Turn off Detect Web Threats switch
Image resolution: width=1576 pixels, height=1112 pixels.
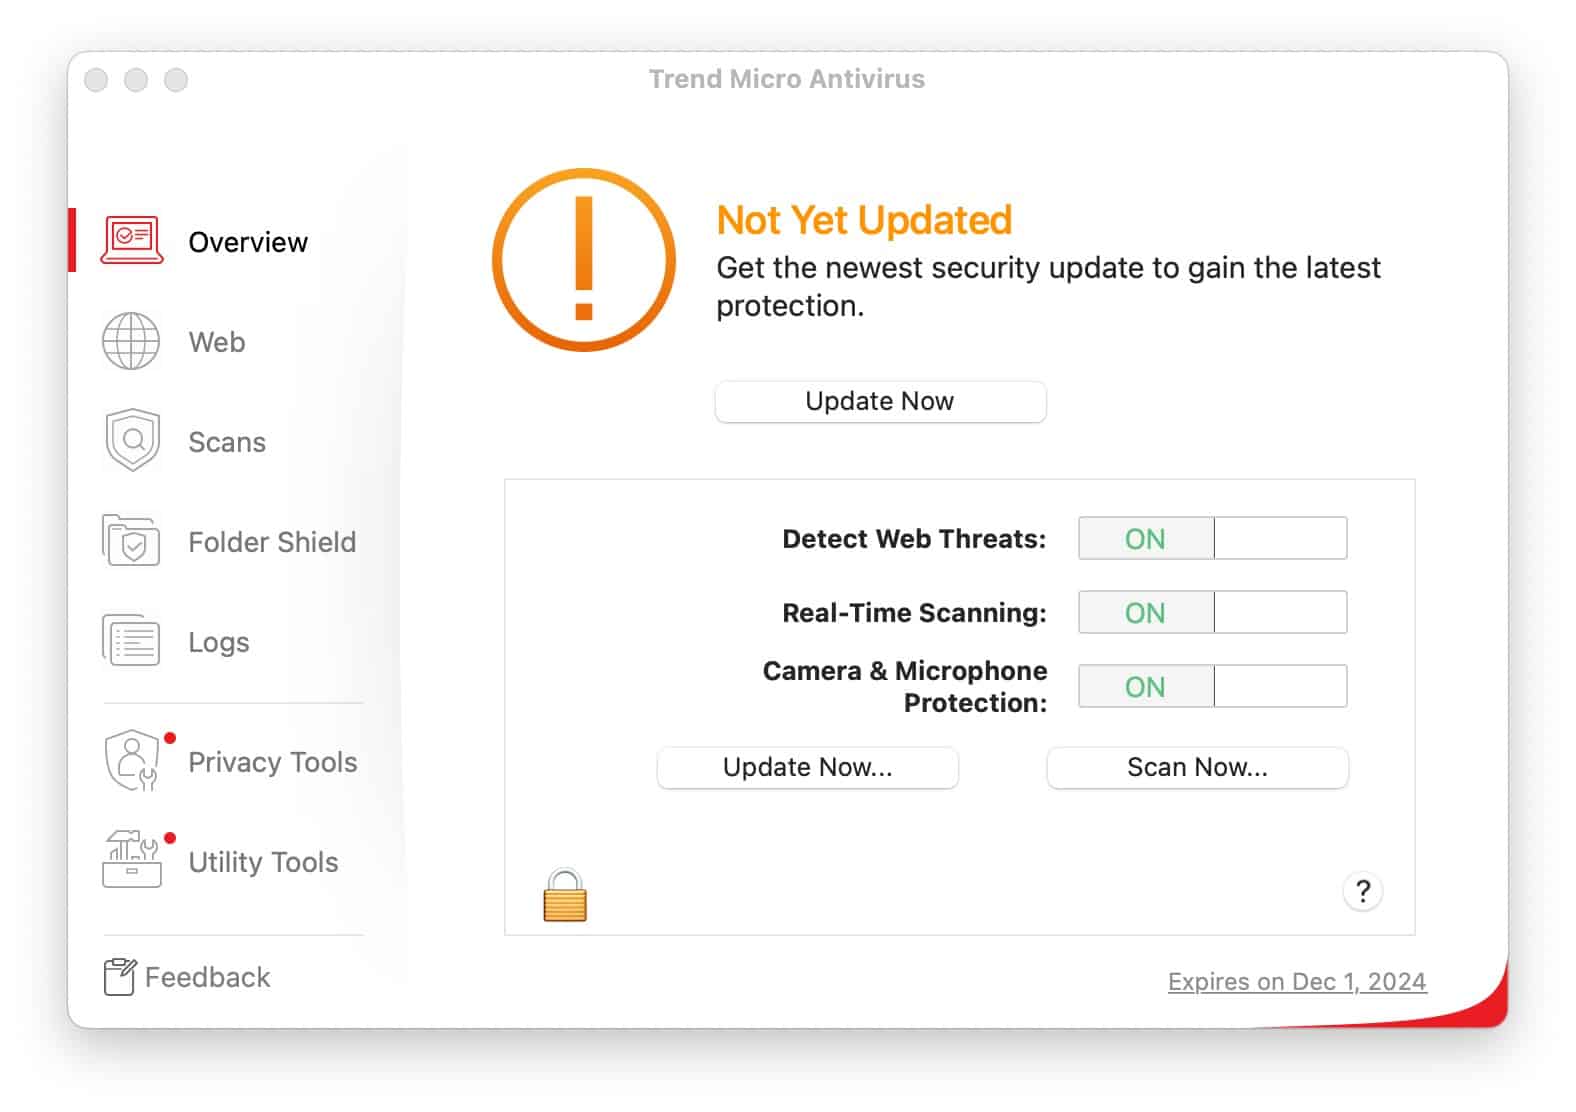[1212, 538]
